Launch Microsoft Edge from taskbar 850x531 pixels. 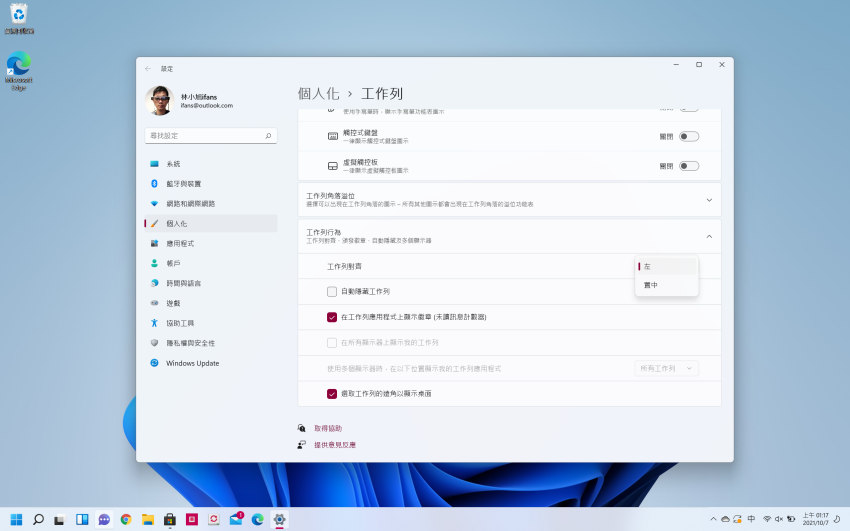[257, 520]
